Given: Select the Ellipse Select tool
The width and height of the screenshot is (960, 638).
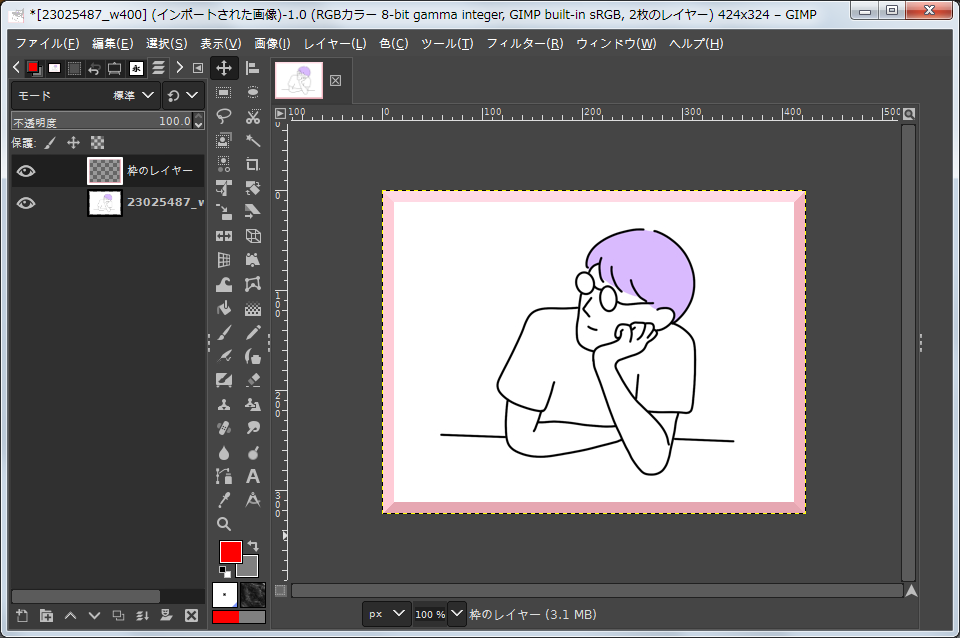Looking at the screenshot, I should 252,92.
